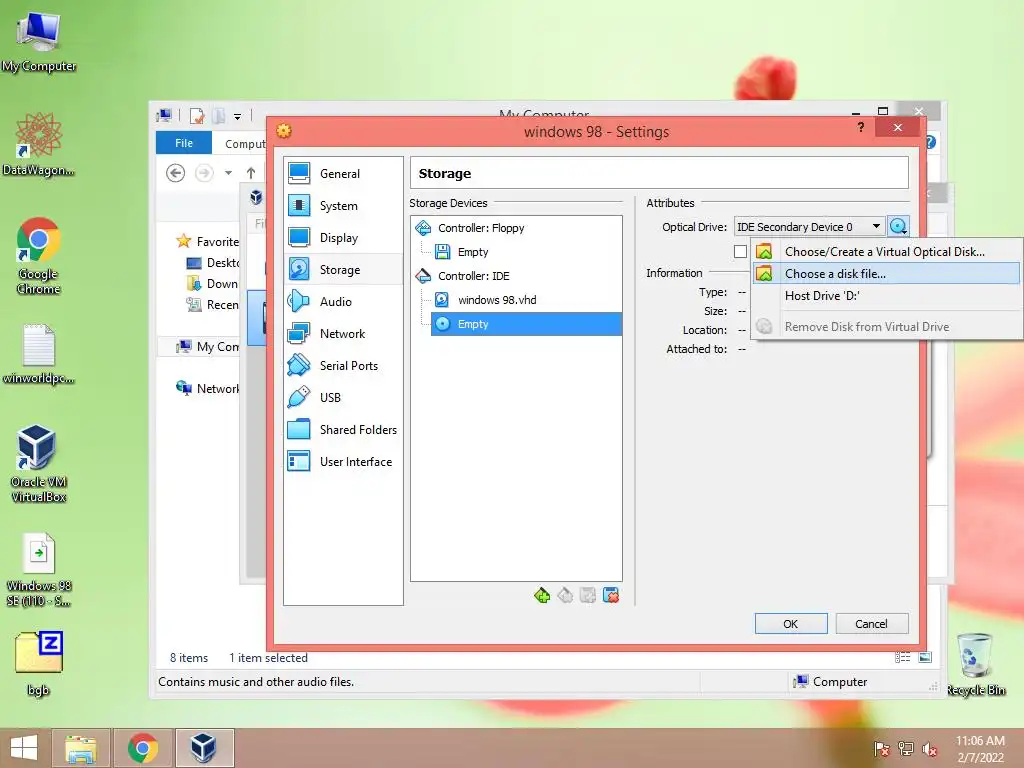
Task: Click the taskbar clock showing 11:06 AM
Action: click(980, 749)
